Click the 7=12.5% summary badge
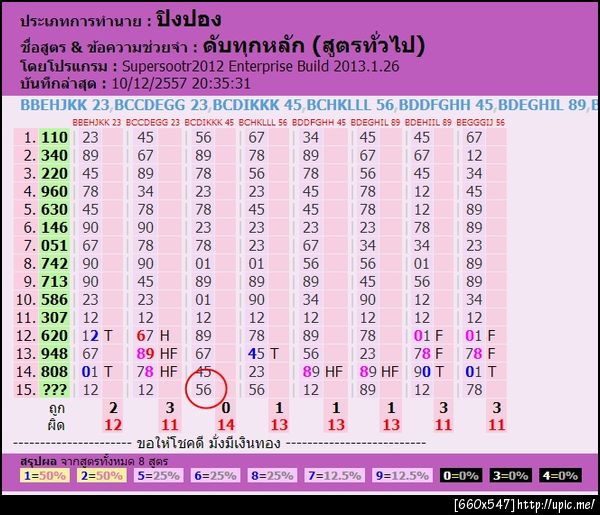 click(x=335, y=476)
